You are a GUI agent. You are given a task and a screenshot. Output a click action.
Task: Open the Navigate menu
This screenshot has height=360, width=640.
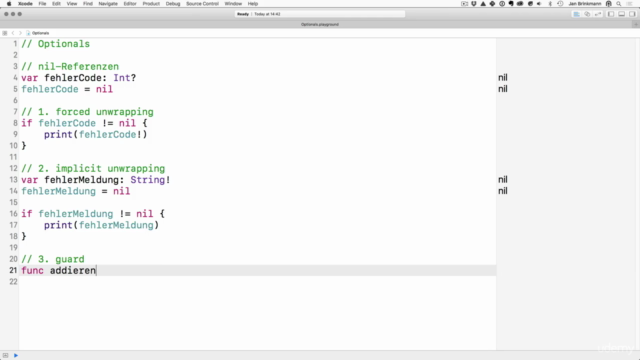coord(108,4)
